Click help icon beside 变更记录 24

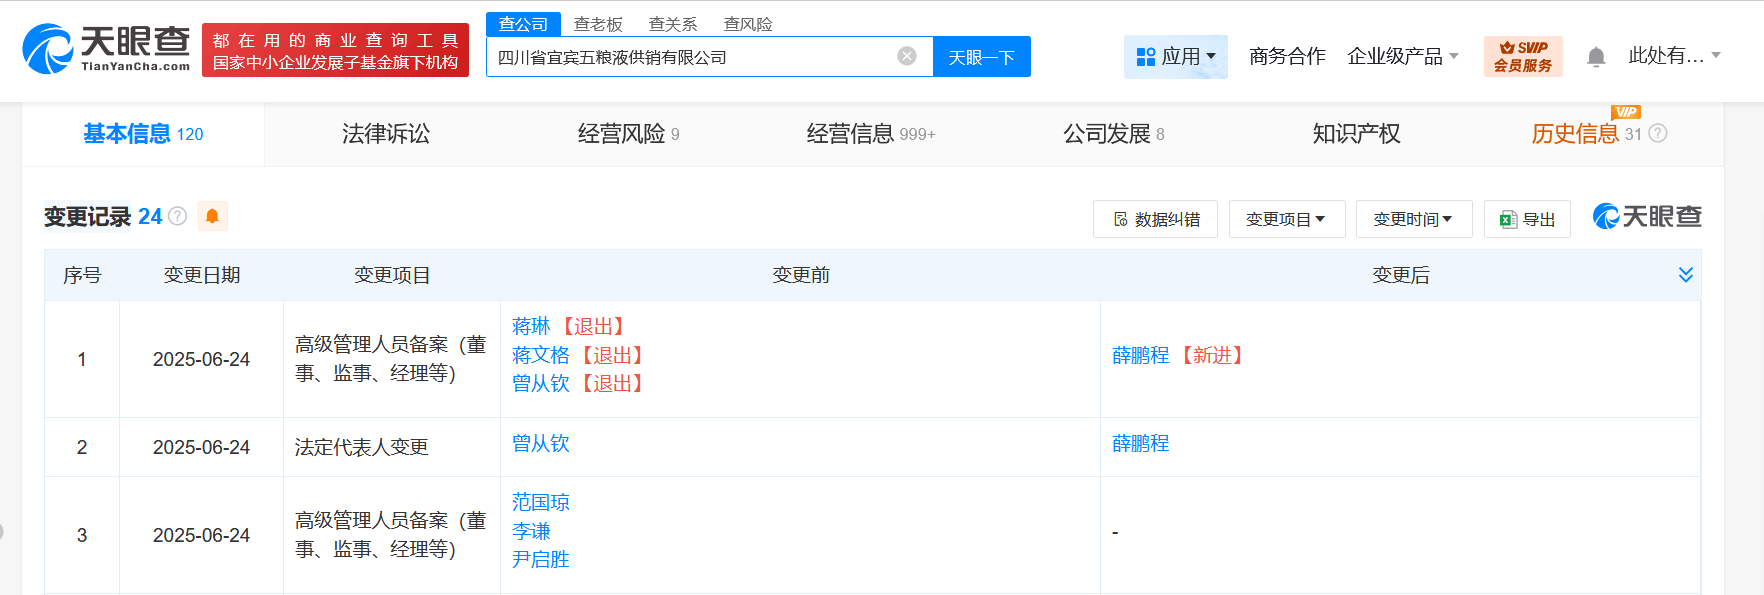(x=178, y=216)
